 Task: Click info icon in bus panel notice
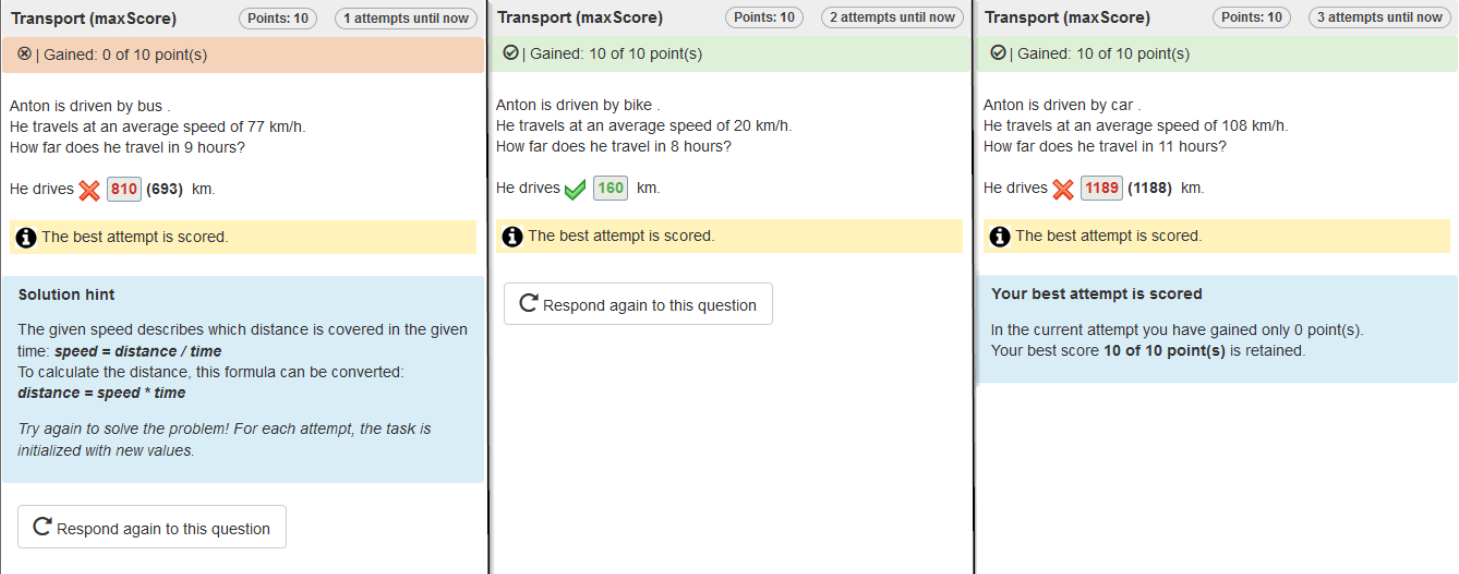tap(27, 237)
